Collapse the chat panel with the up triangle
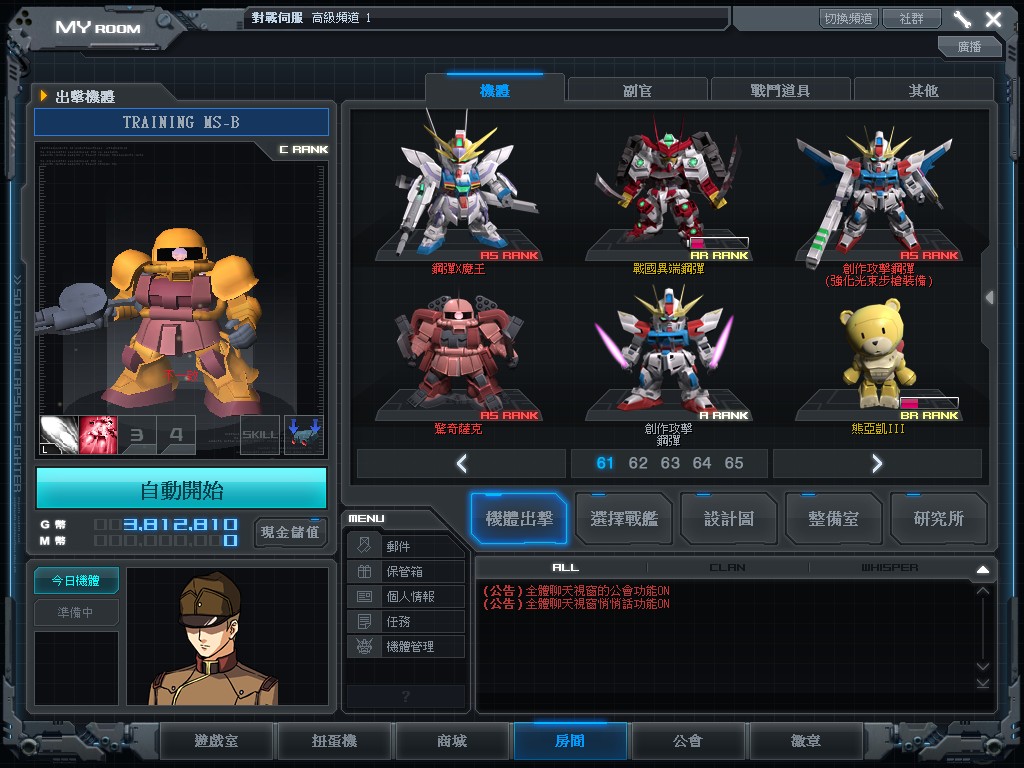The image size is (1024, 768). click(982, 569)
